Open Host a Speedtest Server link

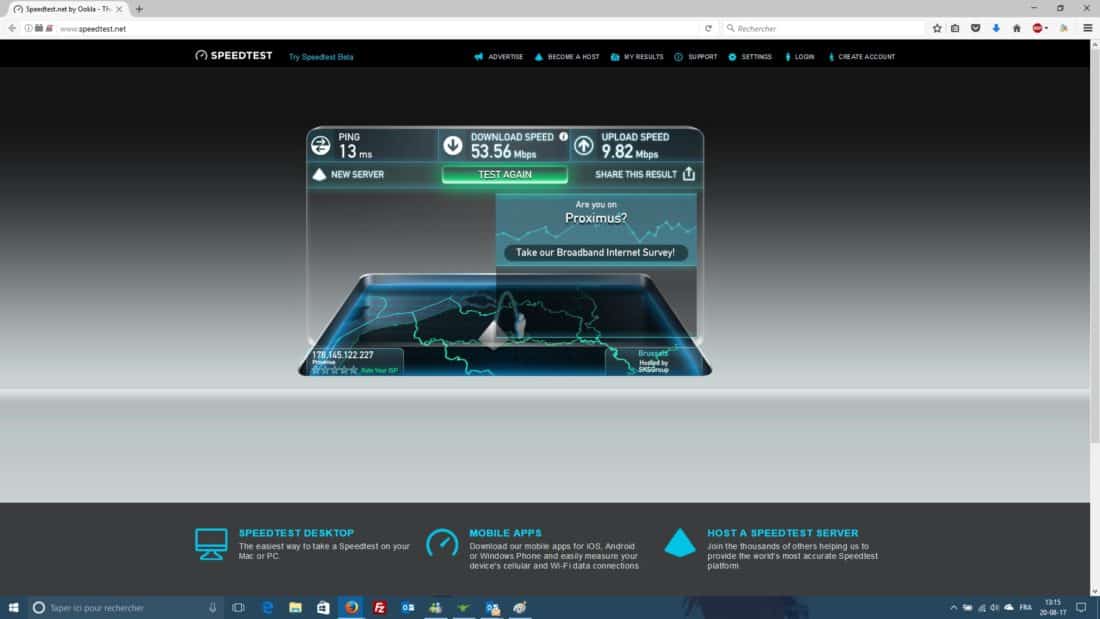click(x=782, y=533)
